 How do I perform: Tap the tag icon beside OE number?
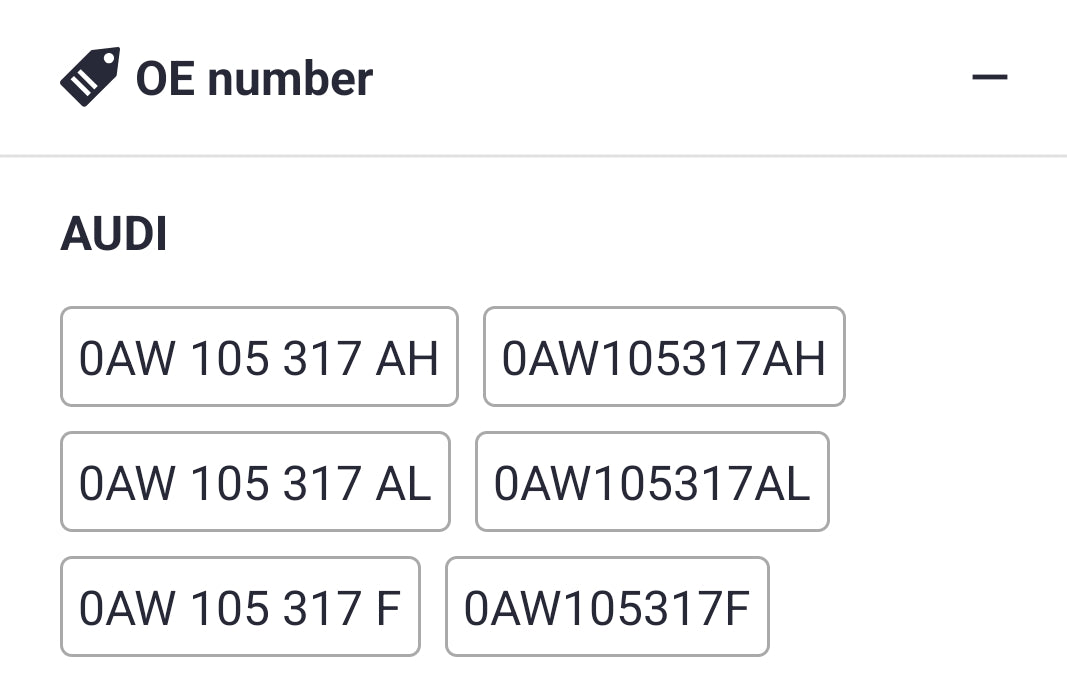click(x=90, y=77)
